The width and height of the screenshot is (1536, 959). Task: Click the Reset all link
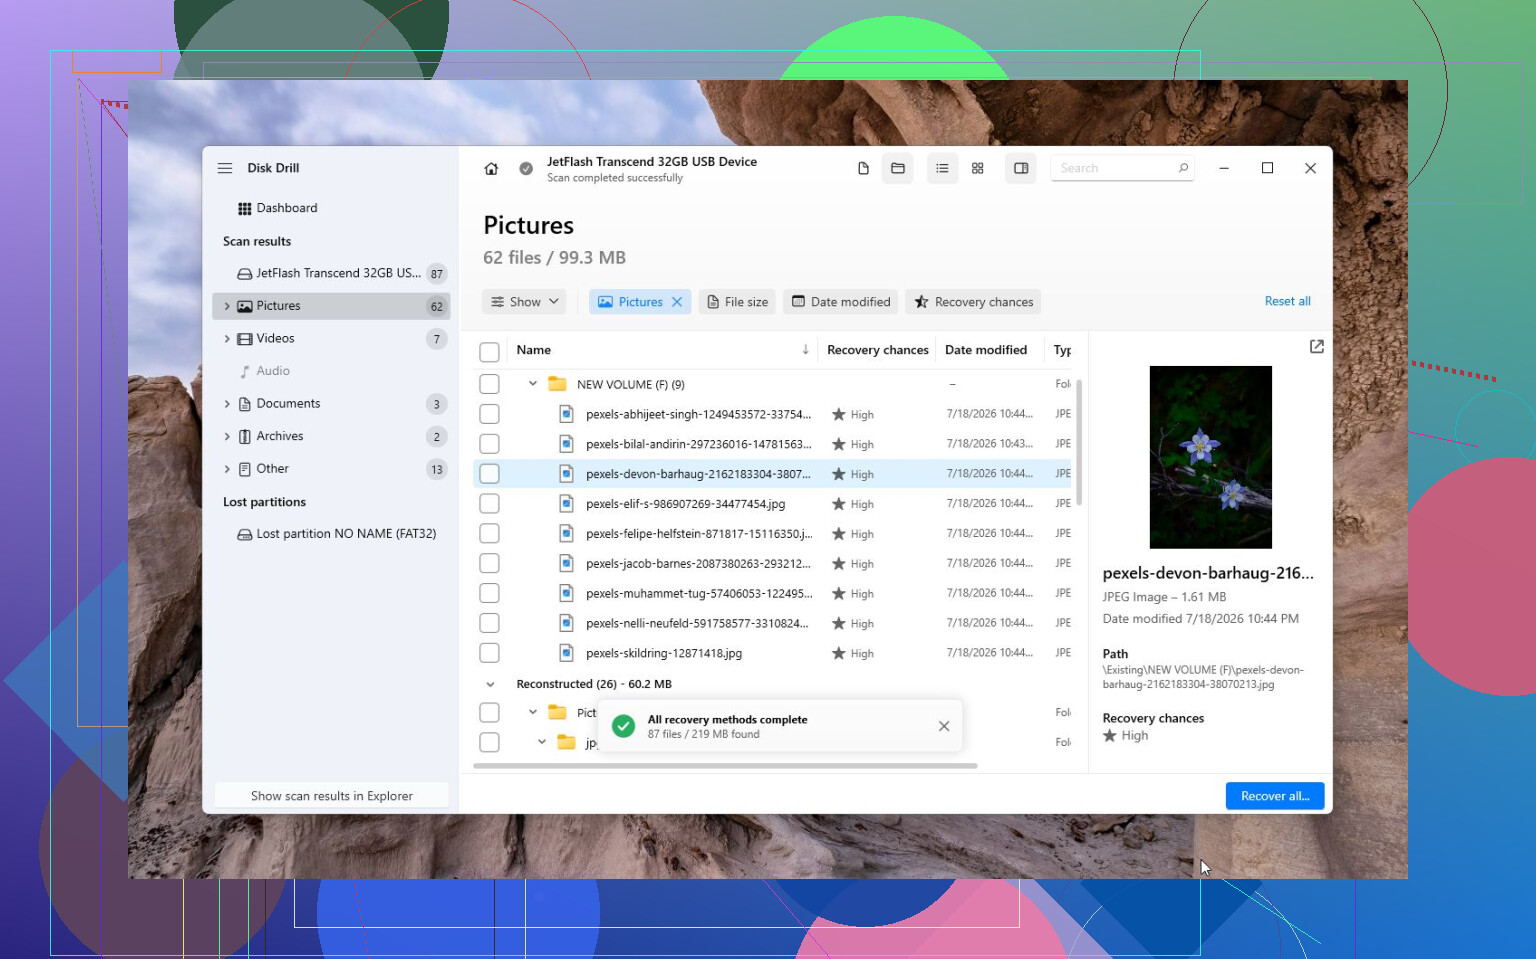point(1287,301)
